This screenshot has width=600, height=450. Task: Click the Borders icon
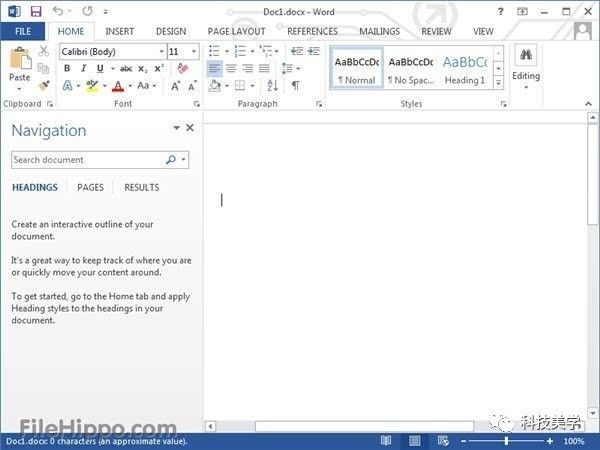pyautogui.click(x=240, y=85)
